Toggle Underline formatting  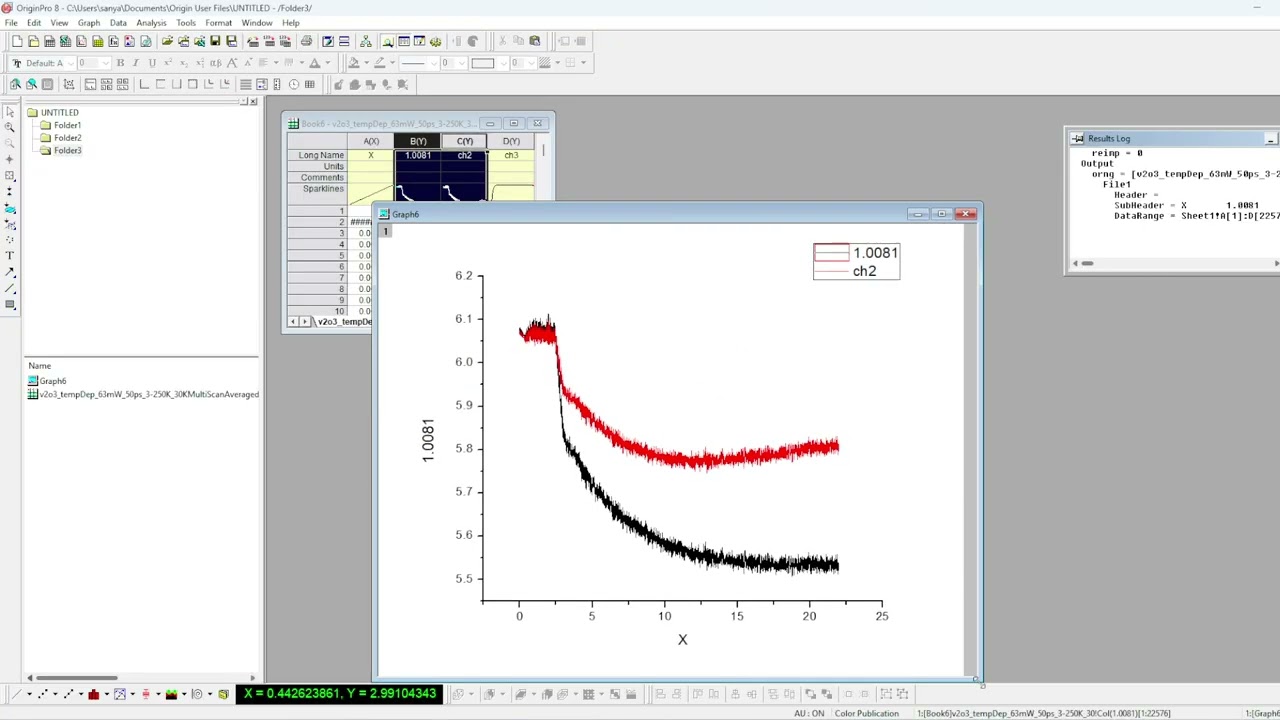tap(152, 63)
